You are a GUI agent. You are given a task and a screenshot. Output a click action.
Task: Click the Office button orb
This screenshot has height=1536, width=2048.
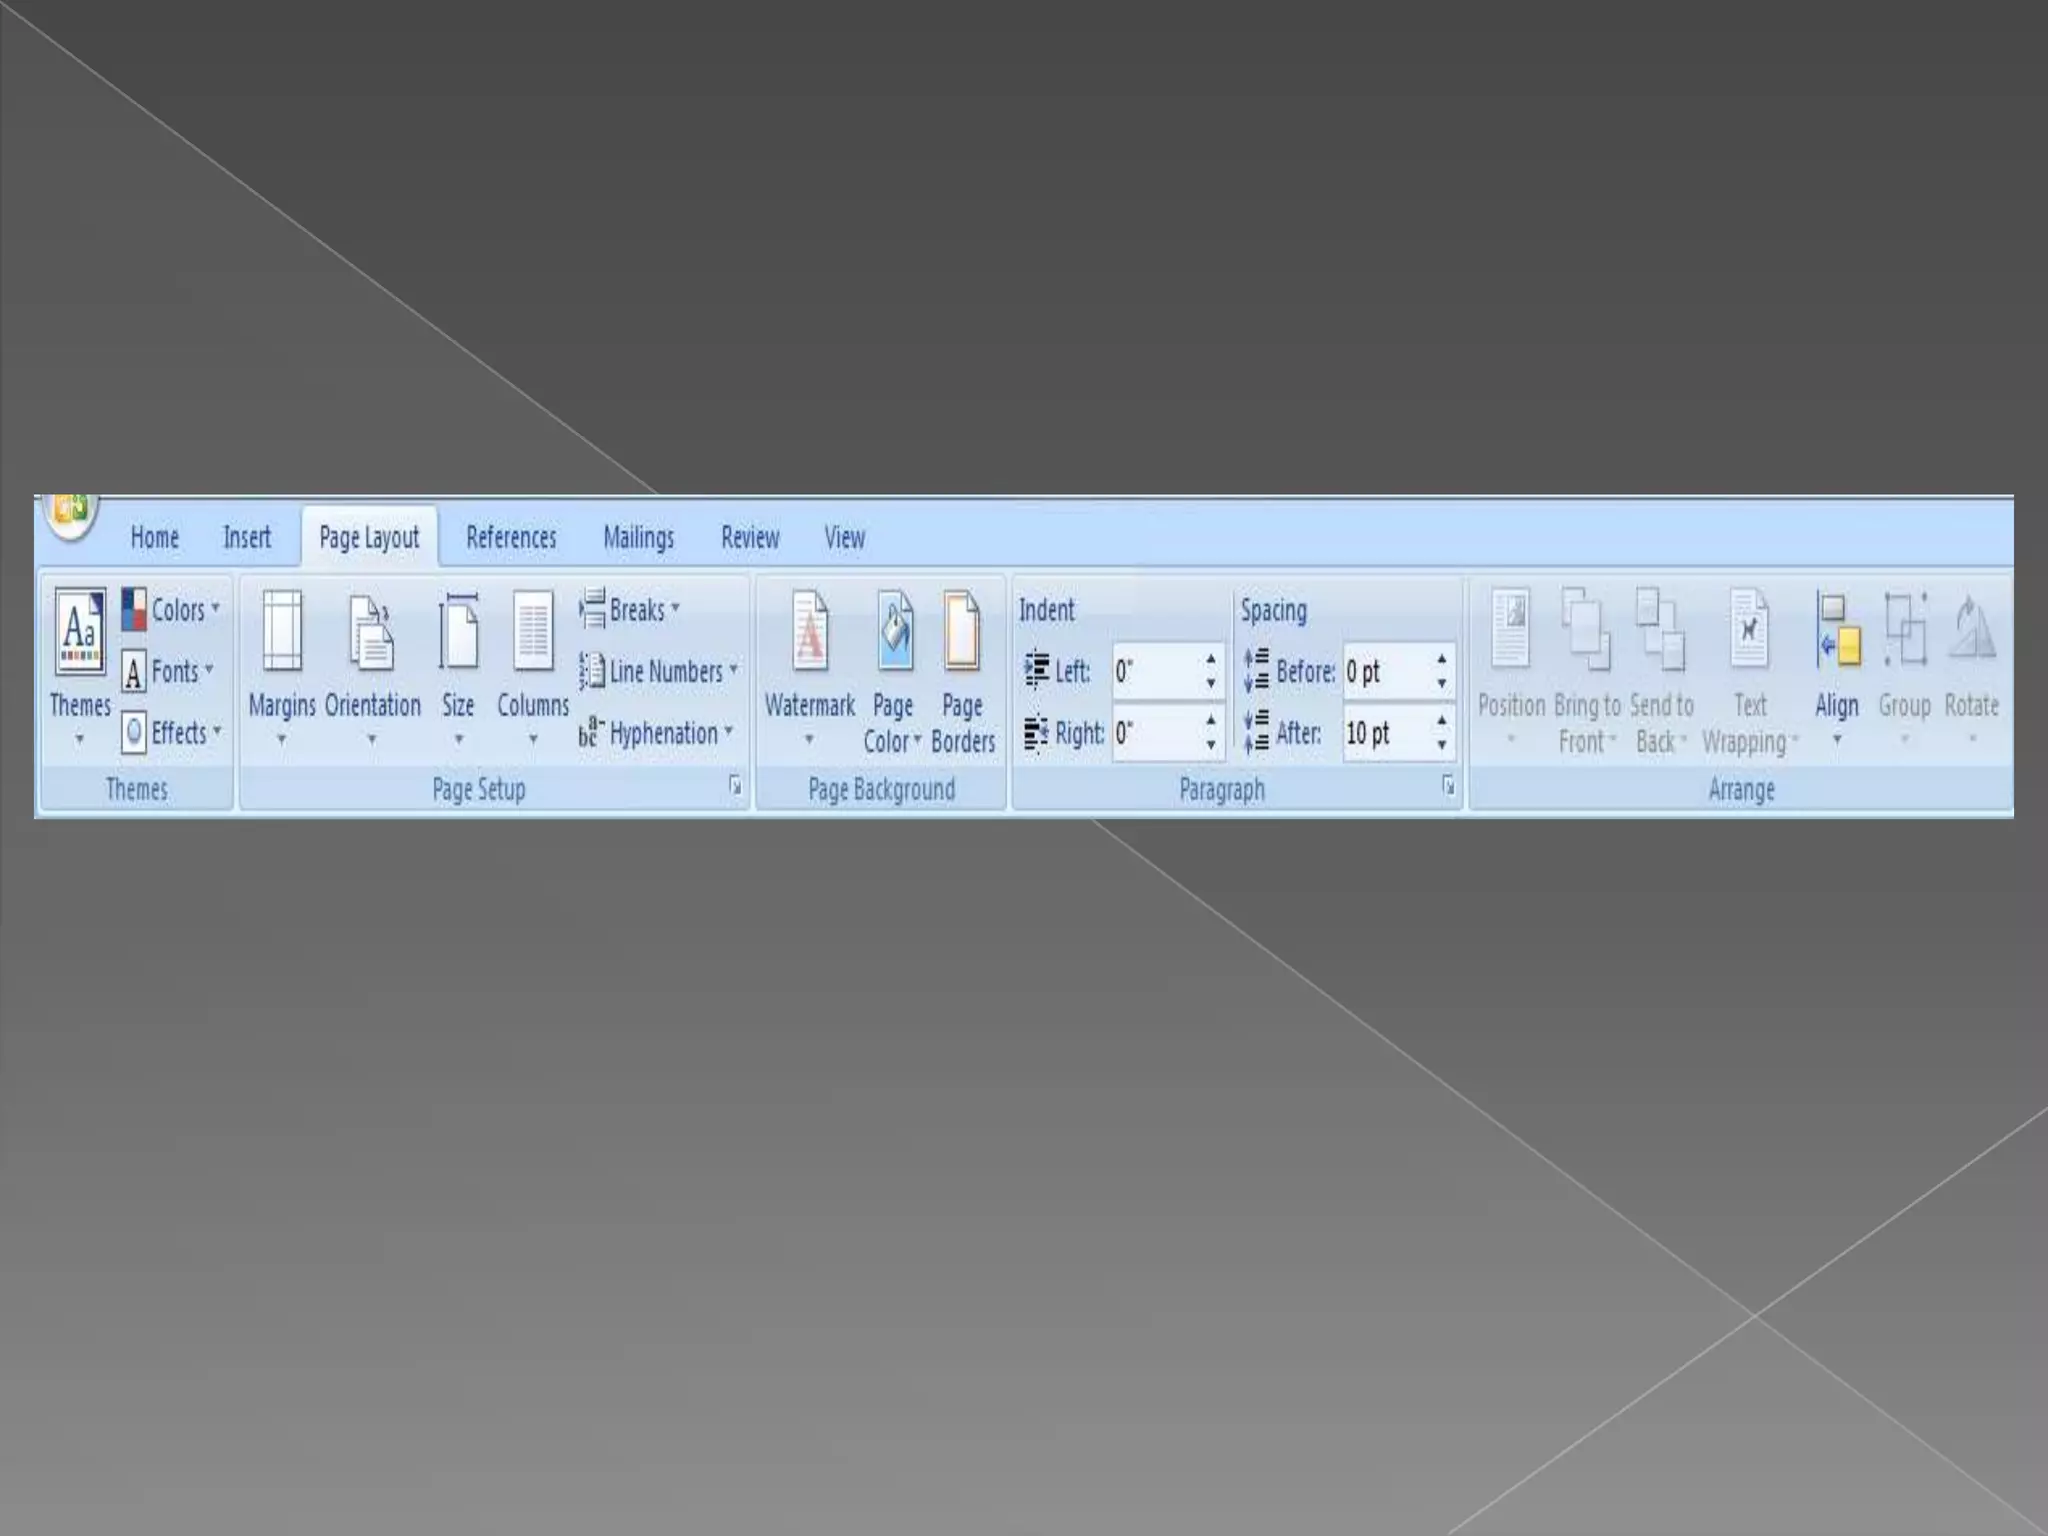point(70,514)
